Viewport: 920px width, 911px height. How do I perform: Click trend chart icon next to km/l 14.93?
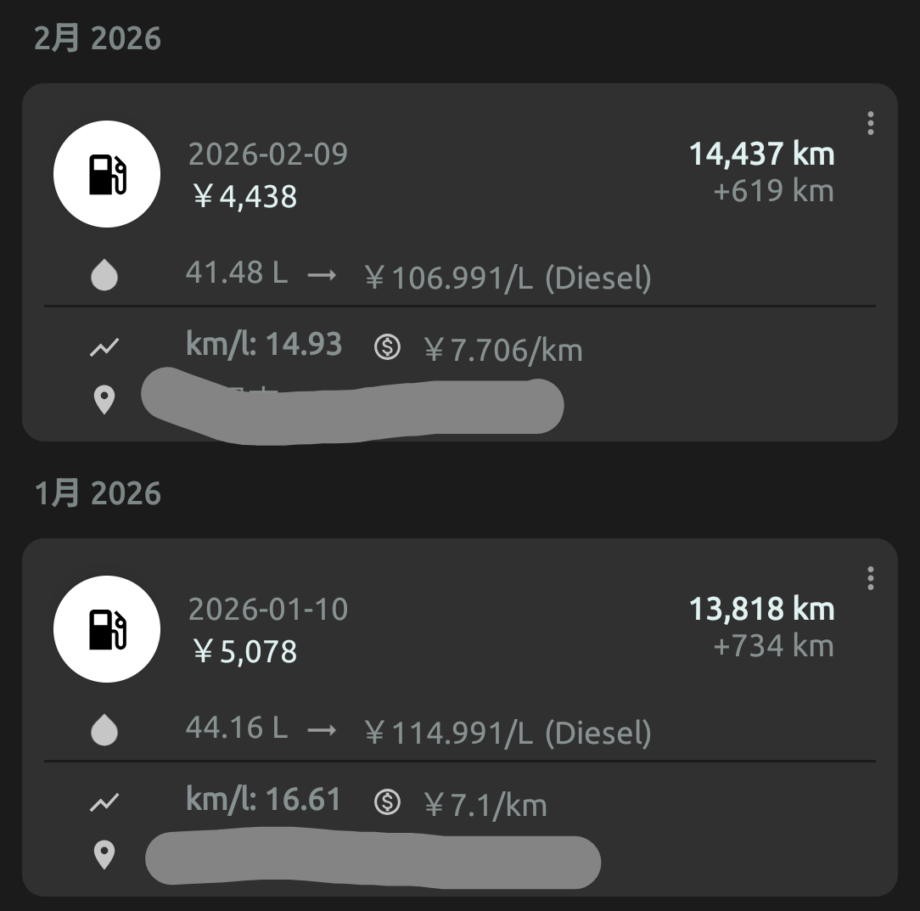point(104,348)
